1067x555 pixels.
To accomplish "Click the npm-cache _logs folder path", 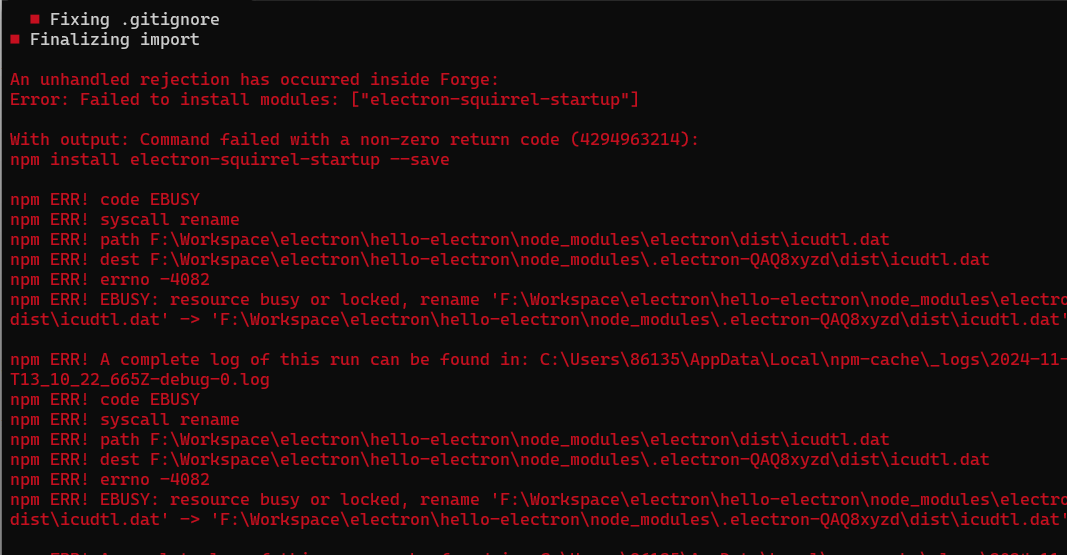I will point(803,359).
